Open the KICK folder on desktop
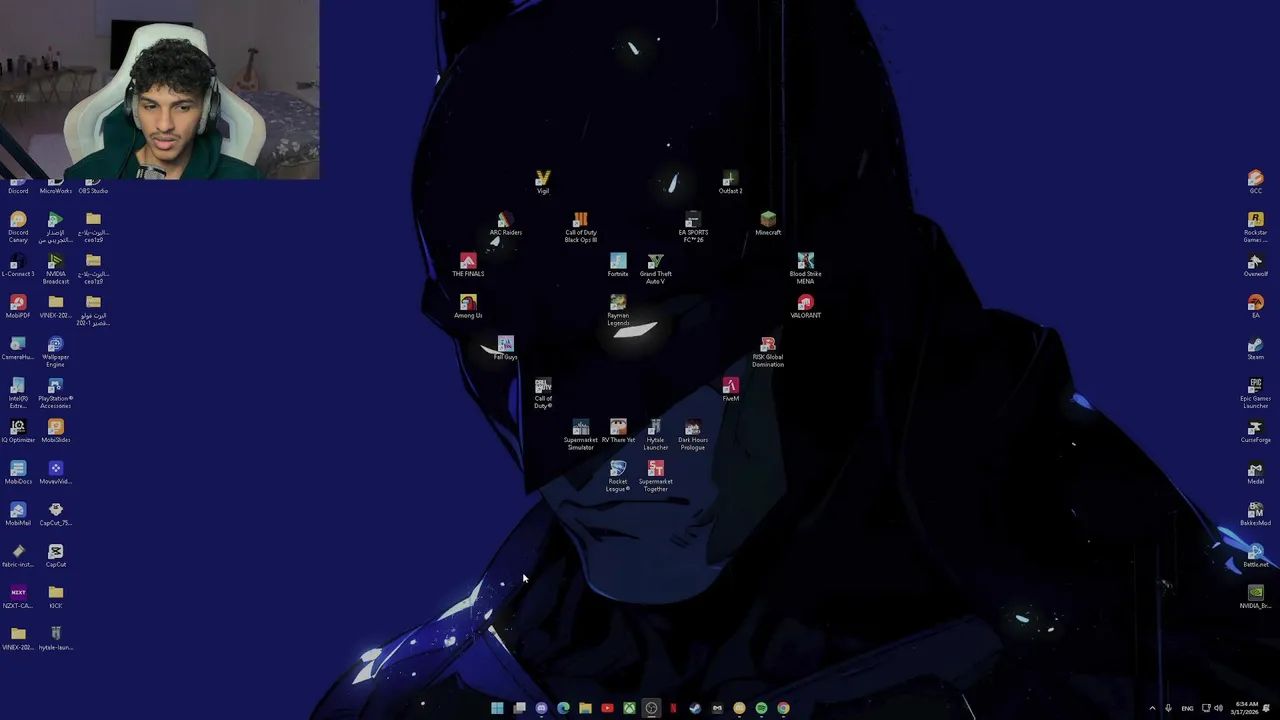This screenshot has height=720, width=1280. tap(55, 597)
